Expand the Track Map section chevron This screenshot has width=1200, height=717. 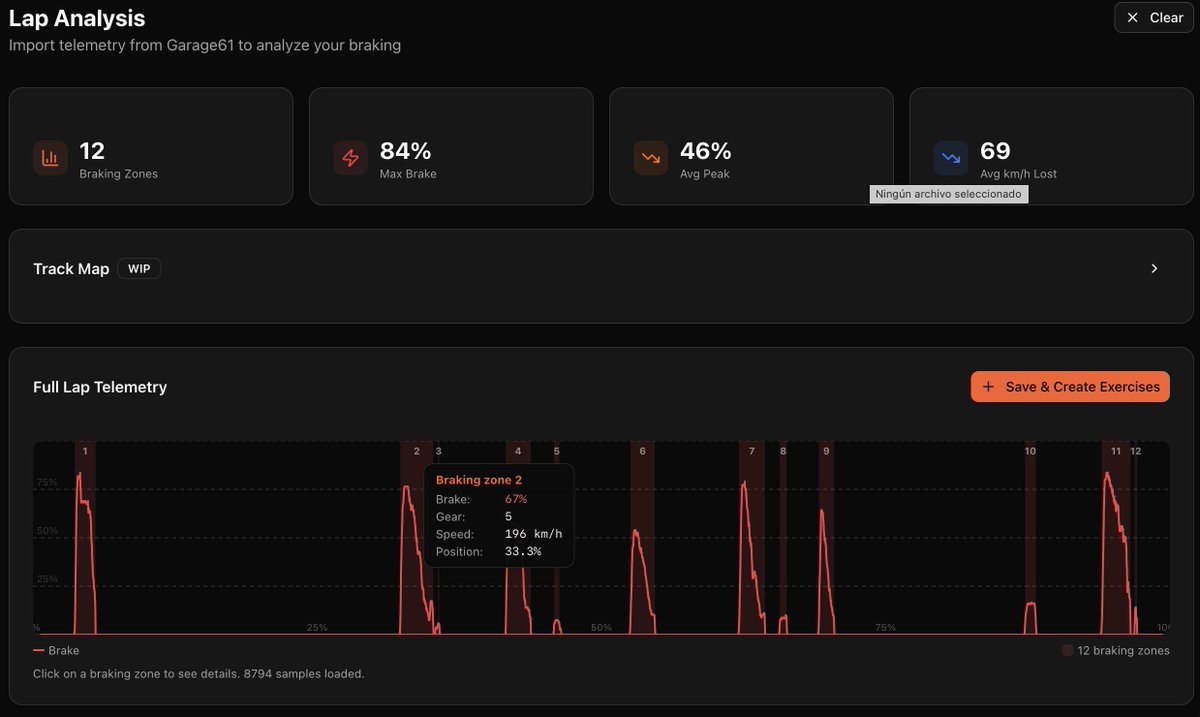click(1154, 269)
